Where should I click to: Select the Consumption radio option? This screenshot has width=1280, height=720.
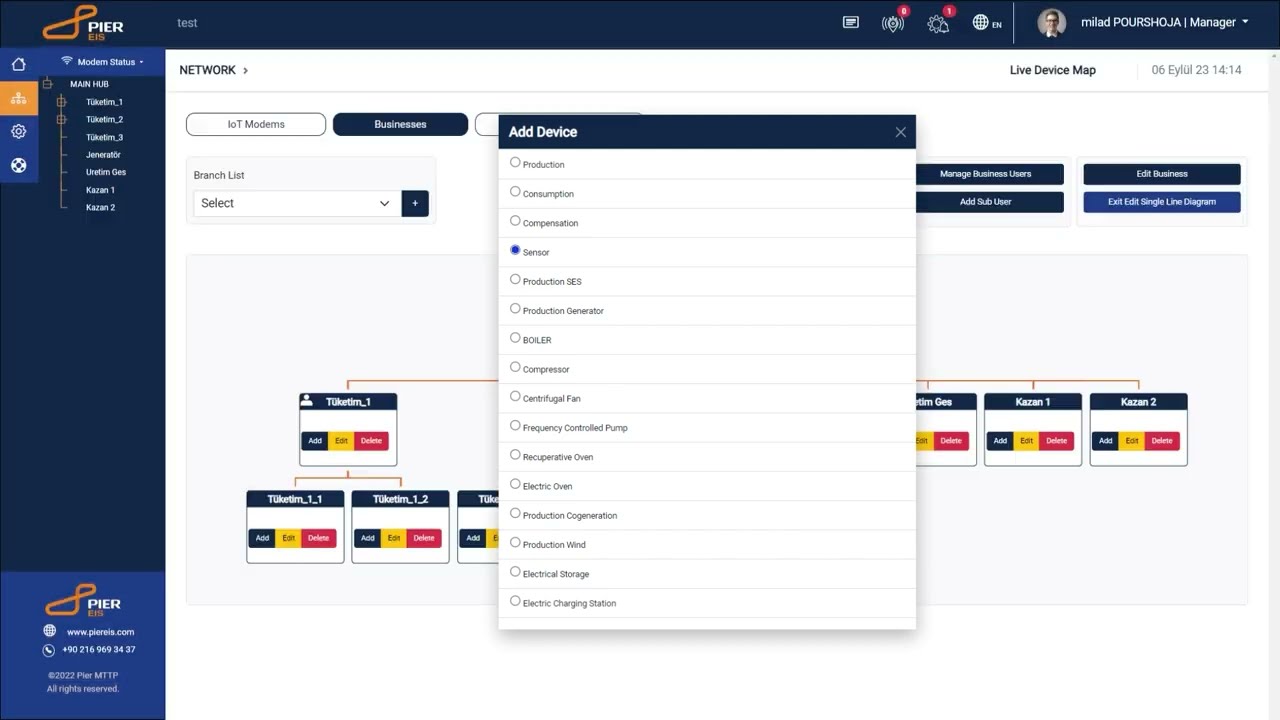(515, 191)
